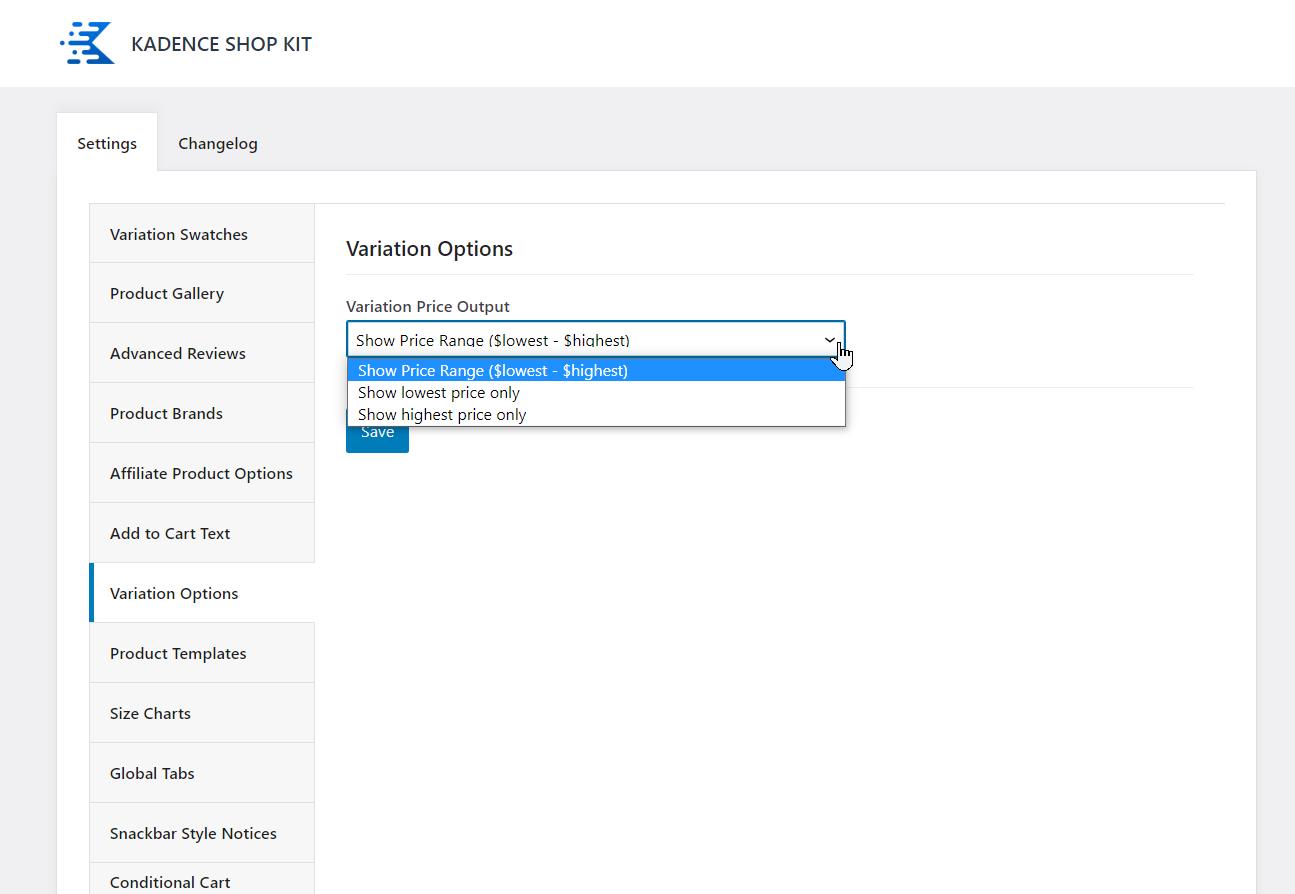Choose "Show Price Range" from the open list
Image resolution: width=1295 pixels, height=894 pixels.
coord(493,370)
